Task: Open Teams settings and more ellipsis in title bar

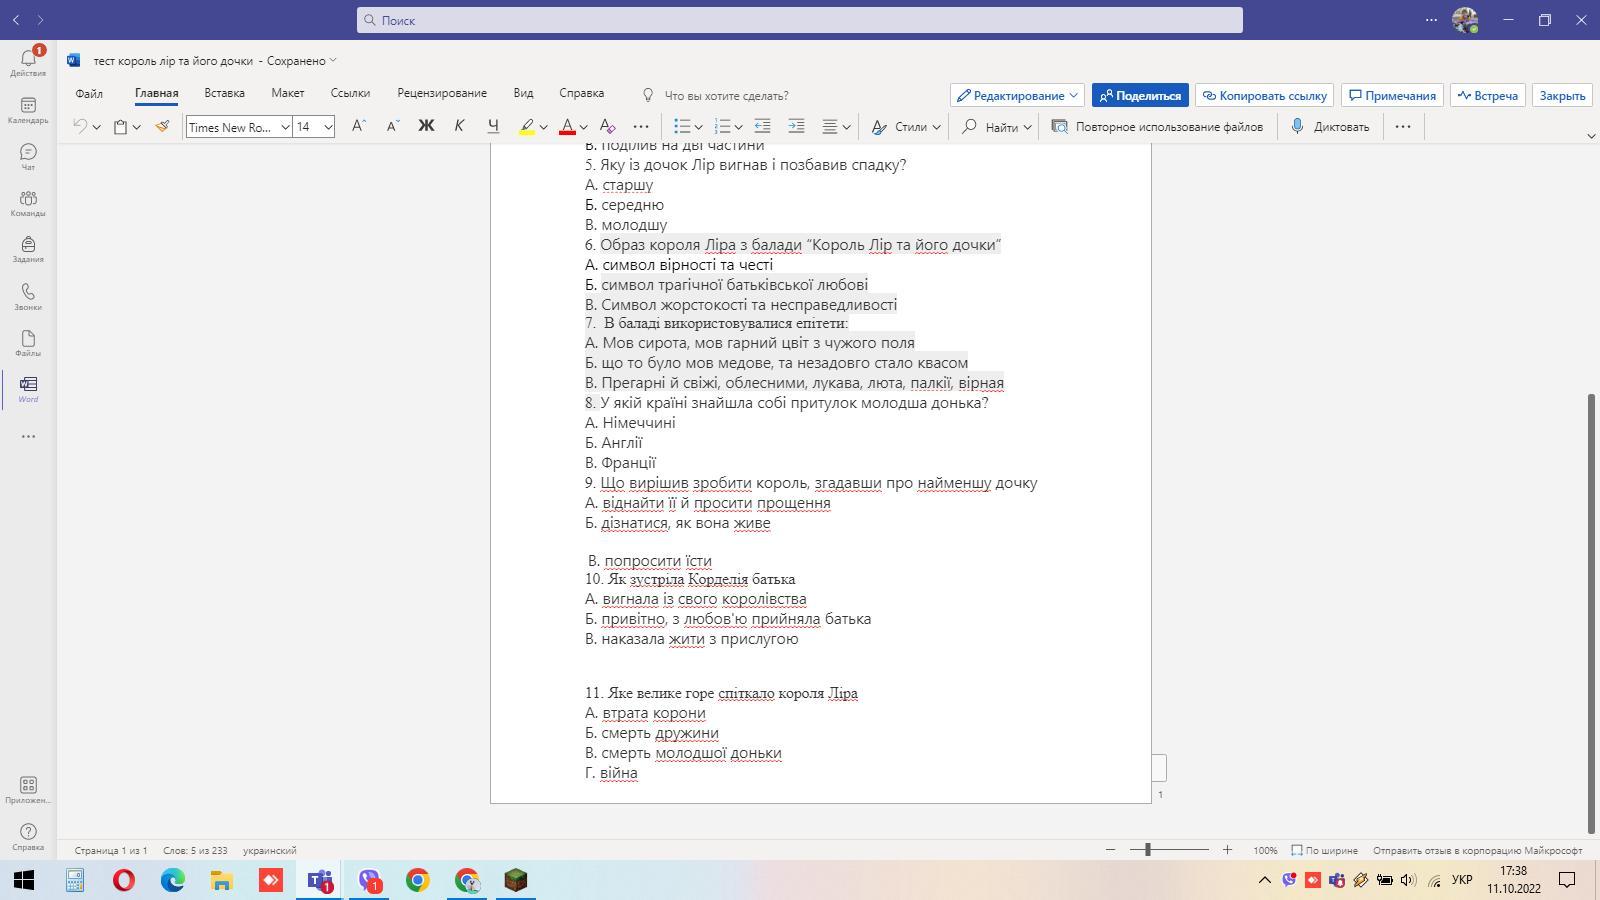Action: pyautogui.click(x=1431, y=20)
